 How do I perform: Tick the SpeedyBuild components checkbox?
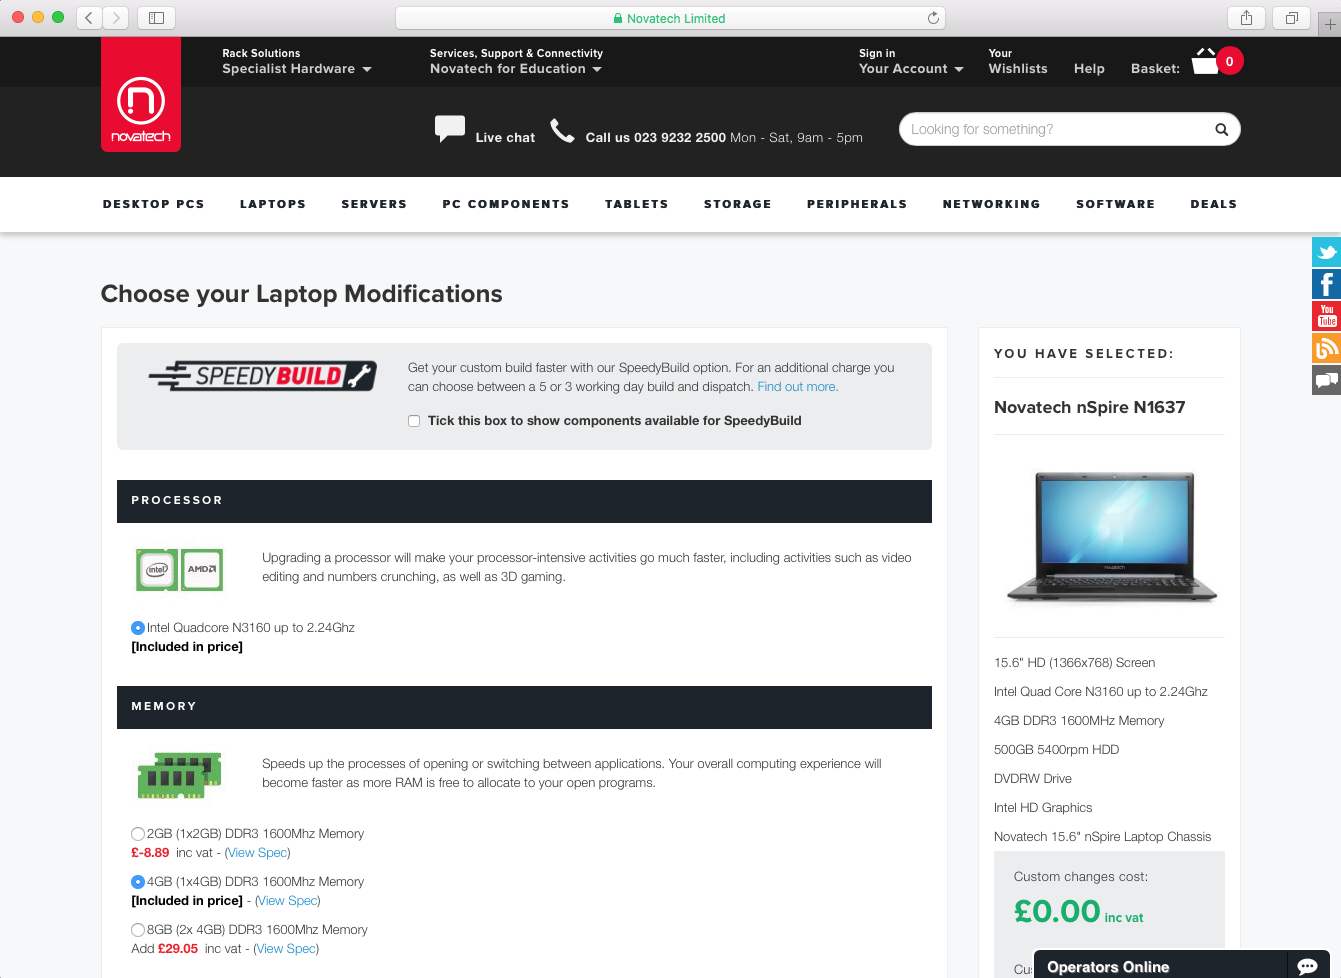(x=414, y=421)
